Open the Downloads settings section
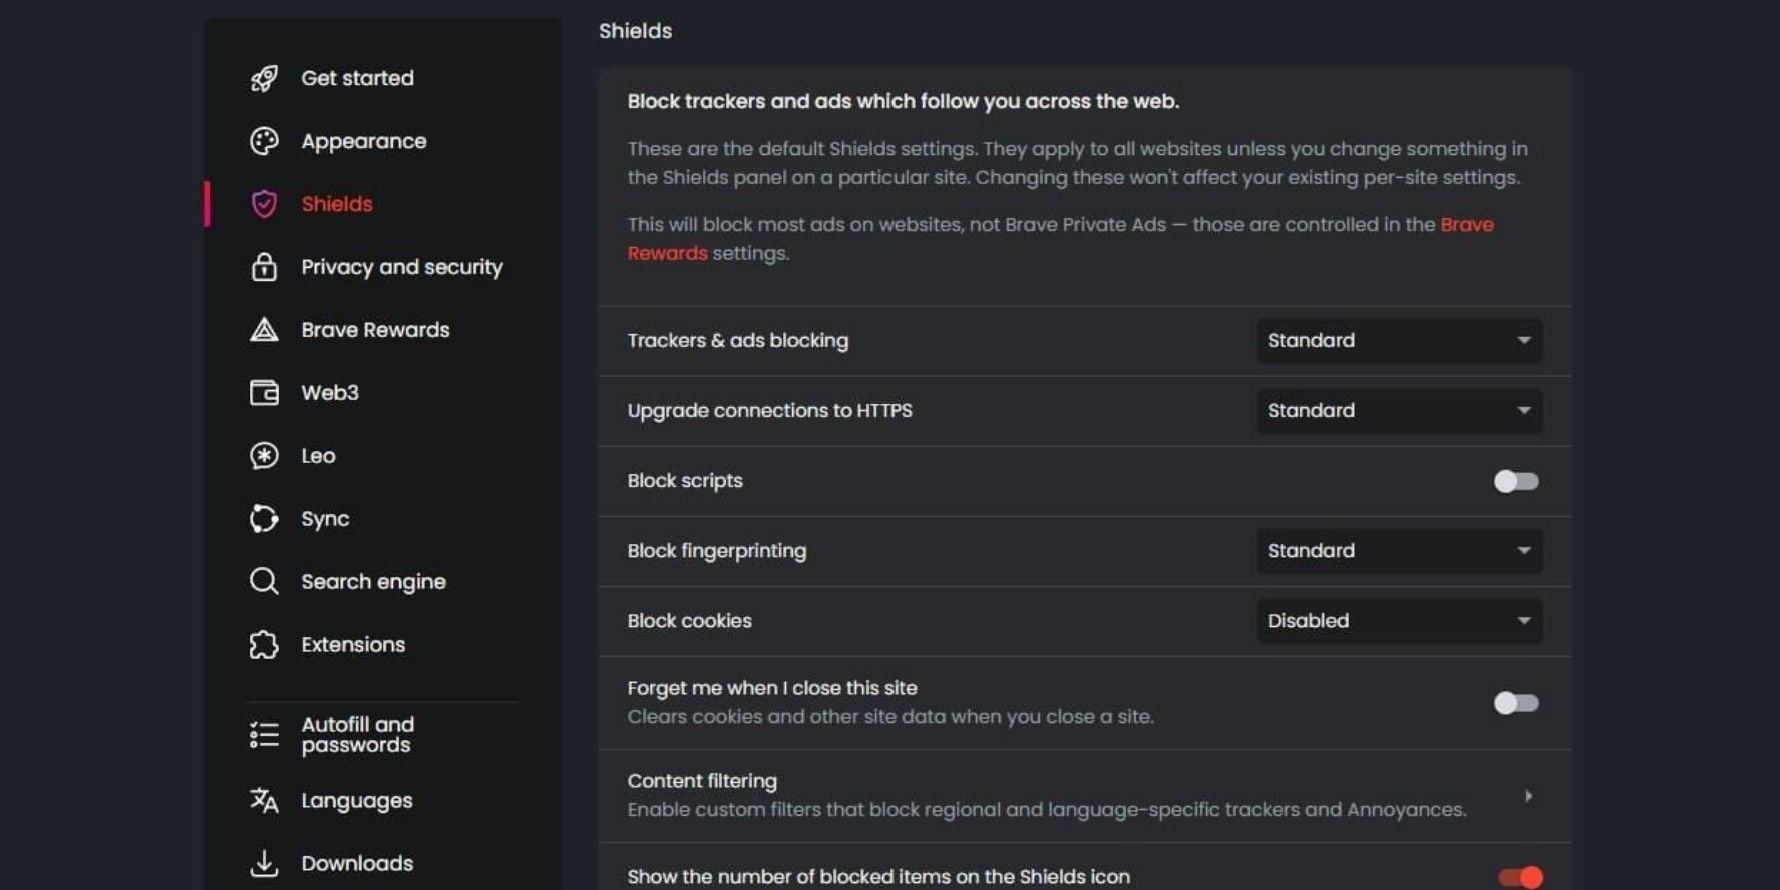Screen dimensions: 1780x890 coord(356,863)
